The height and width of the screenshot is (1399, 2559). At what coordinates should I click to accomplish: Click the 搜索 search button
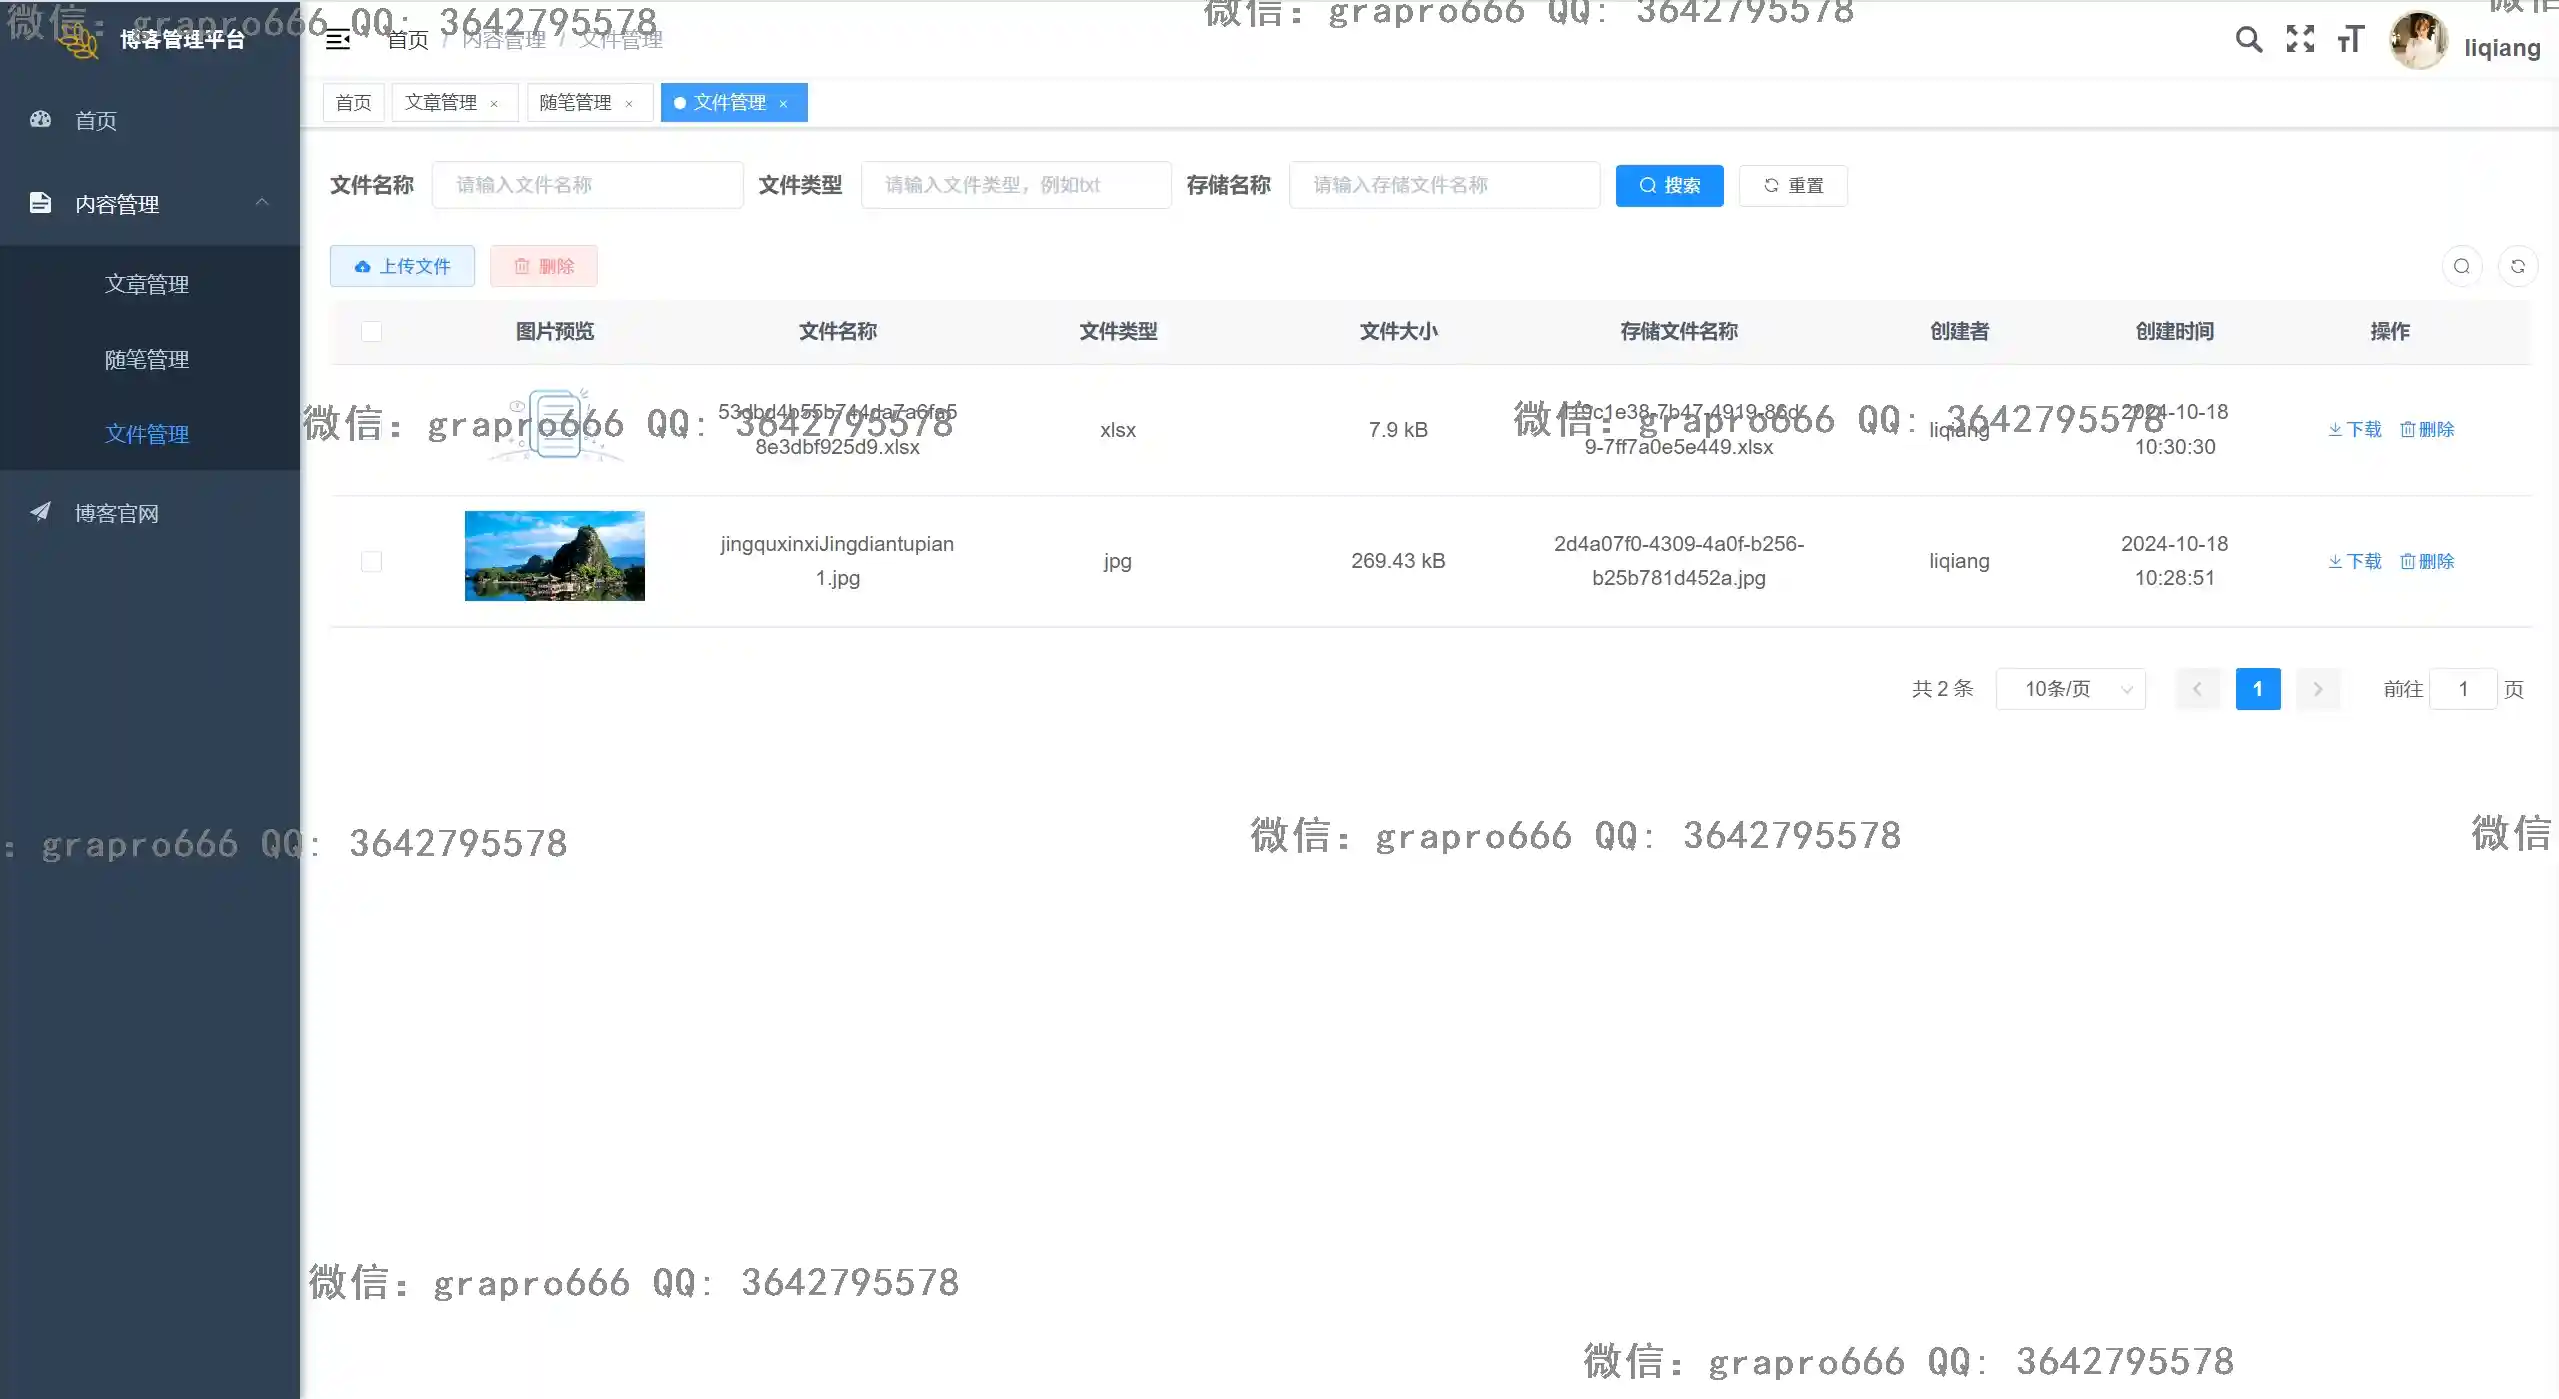[x=1668, y=185]
